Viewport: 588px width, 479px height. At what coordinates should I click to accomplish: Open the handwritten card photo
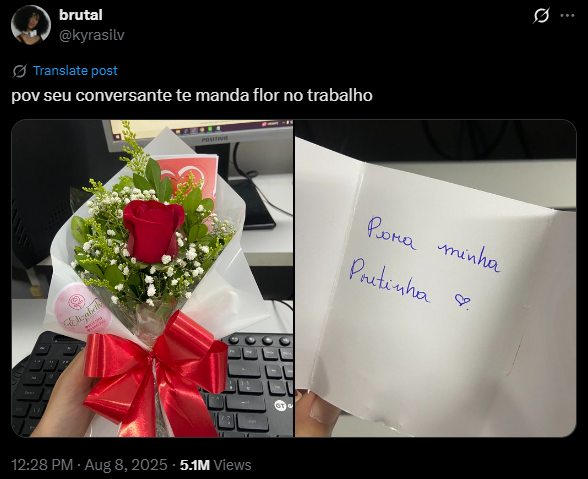tap(436, 278)
